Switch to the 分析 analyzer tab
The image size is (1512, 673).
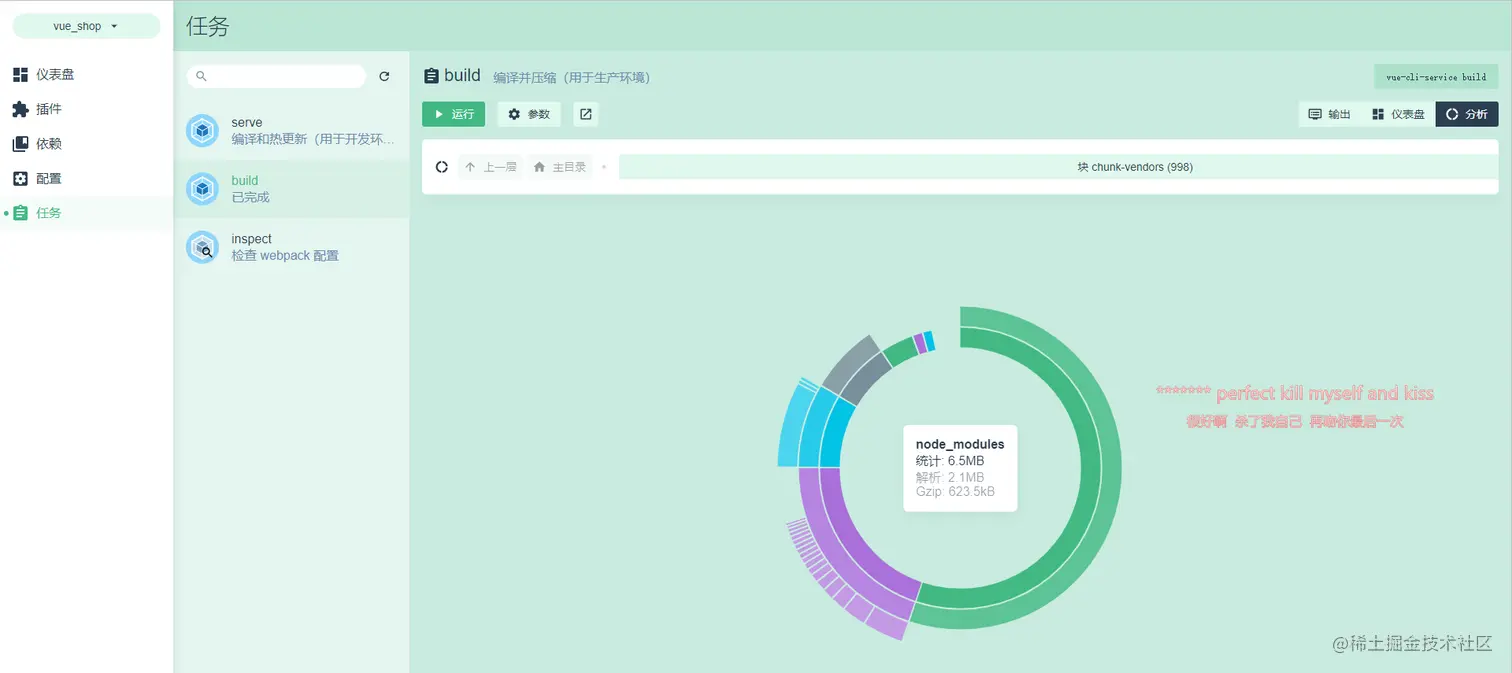click(x=1467, y=114)
